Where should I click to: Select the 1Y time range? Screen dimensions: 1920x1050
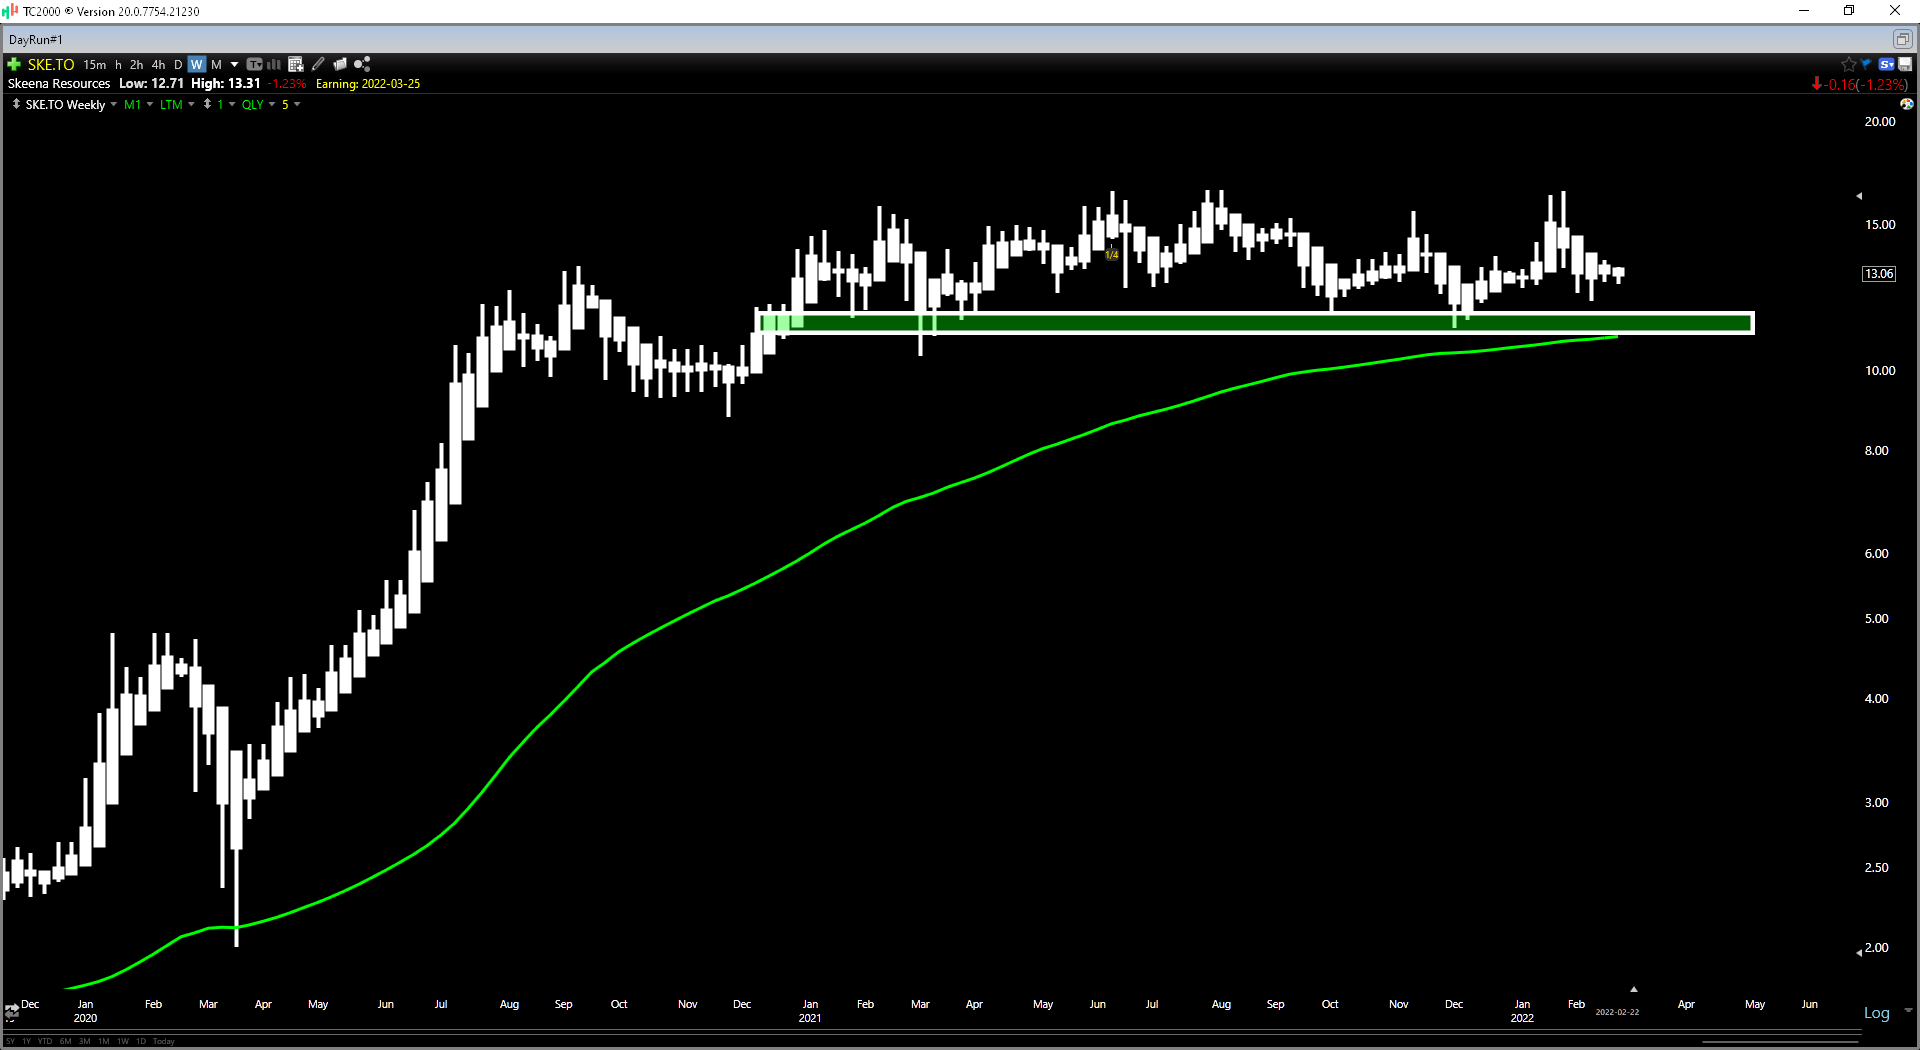(27, 1041)
